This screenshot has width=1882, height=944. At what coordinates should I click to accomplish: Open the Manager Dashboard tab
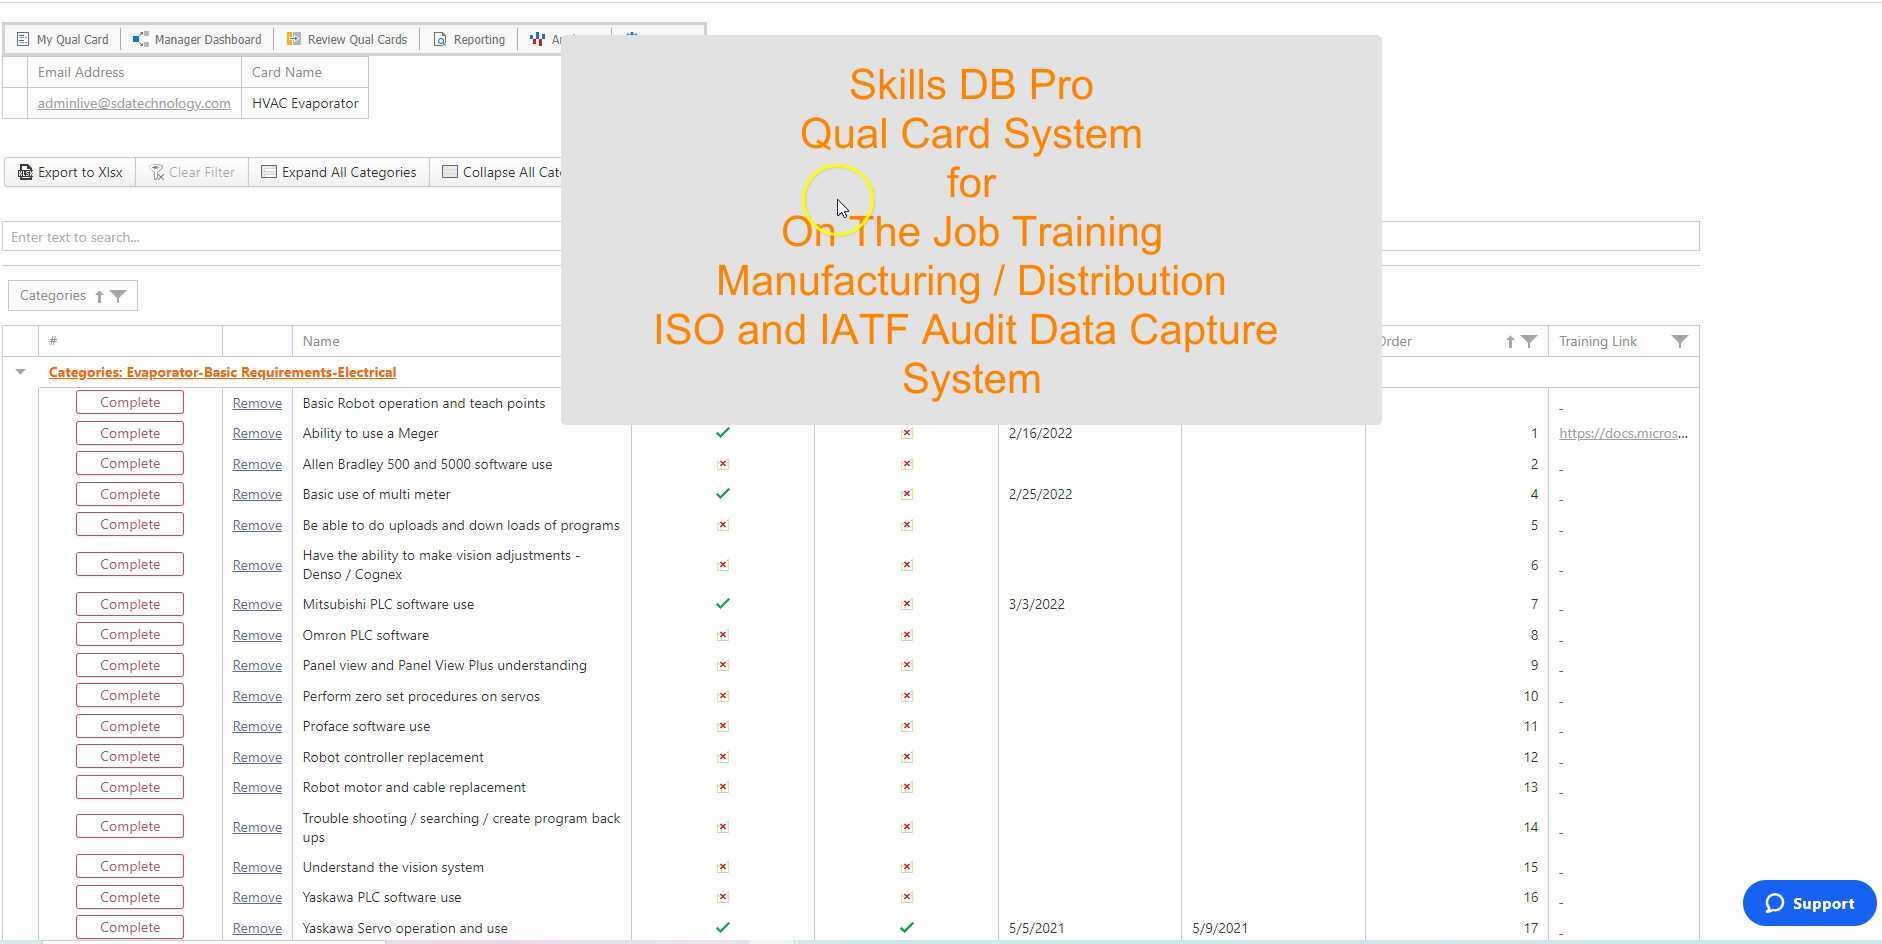tap(197, 38)
